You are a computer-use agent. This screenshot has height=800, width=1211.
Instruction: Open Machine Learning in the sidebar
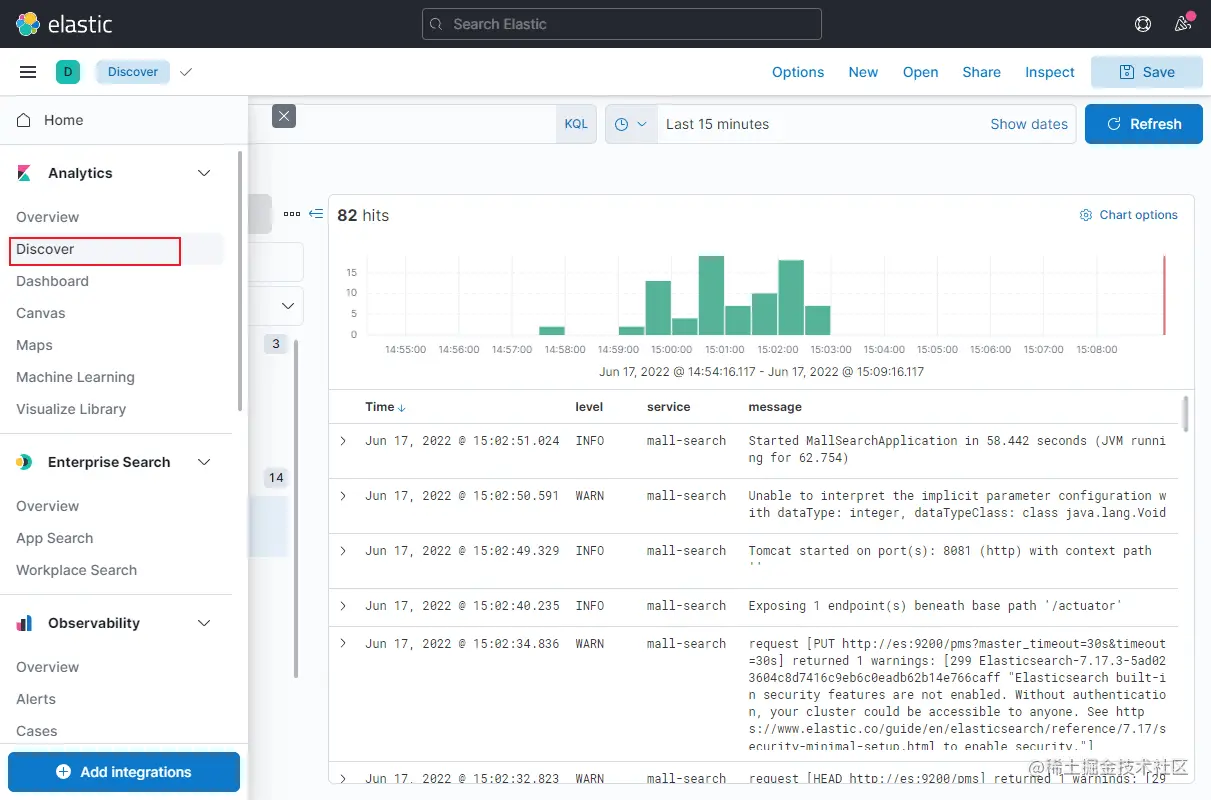(75, 377)
